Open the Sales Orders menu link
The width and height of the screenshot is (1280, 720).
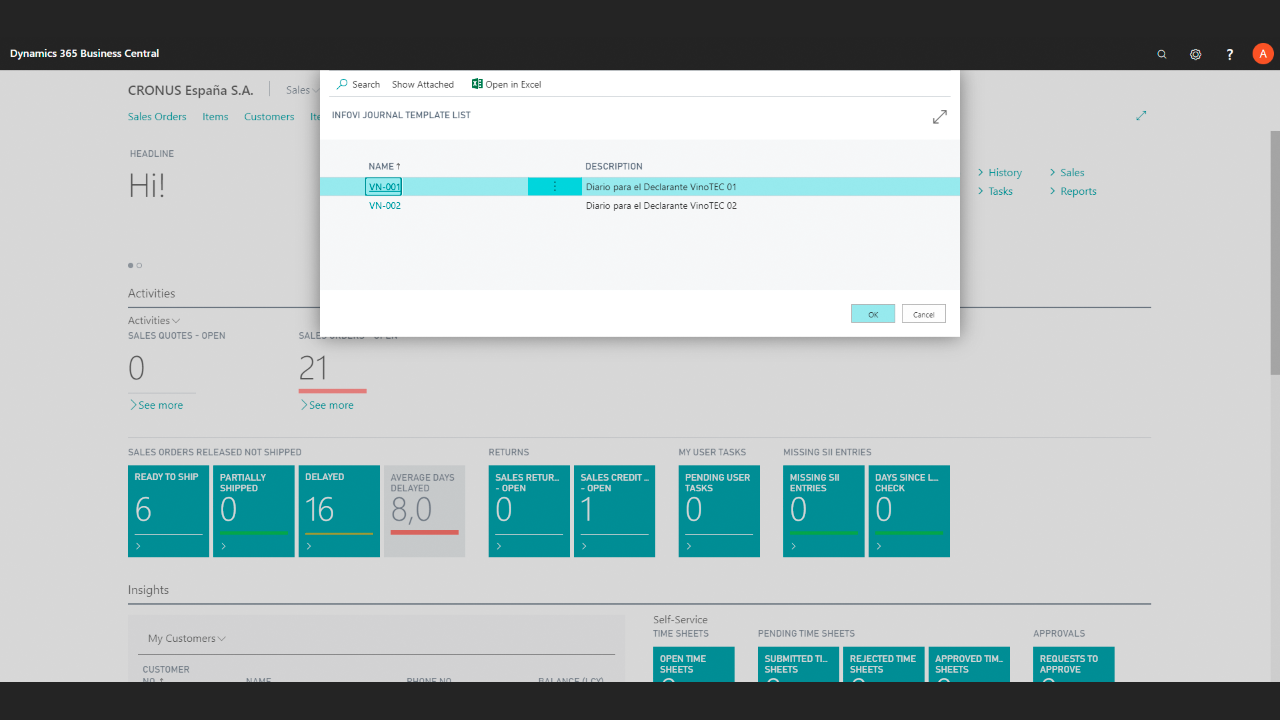click(157, 117)
